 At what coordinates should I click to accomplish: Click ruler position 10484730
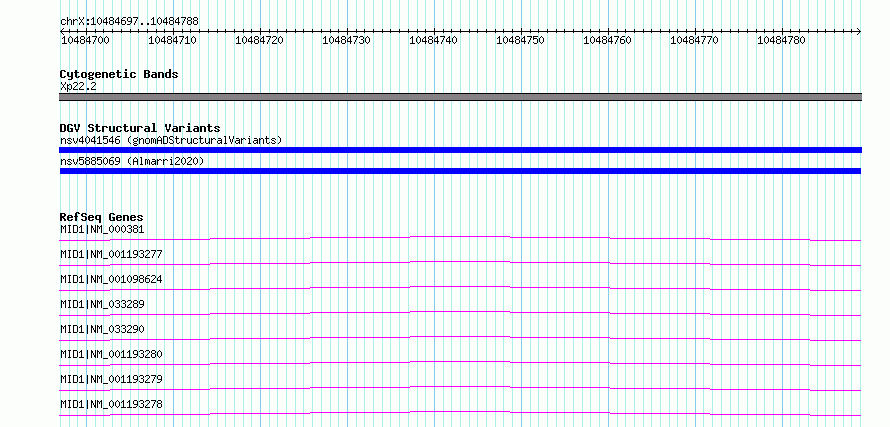pyautogui.click(x=346, y=40)
